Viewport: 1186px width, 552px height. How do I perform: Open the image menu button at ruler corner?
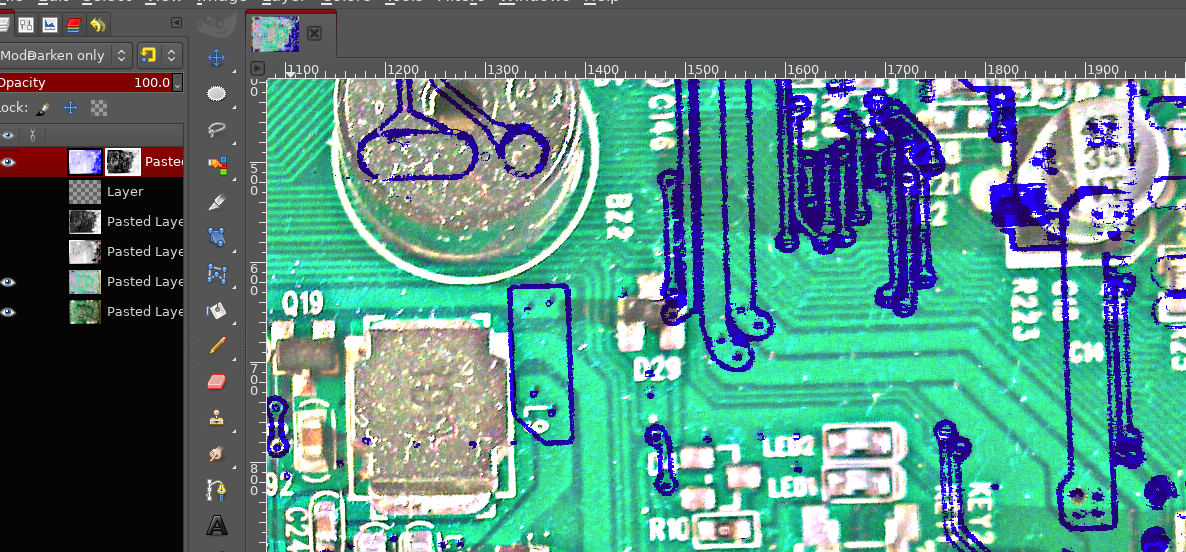coord(257,68)
